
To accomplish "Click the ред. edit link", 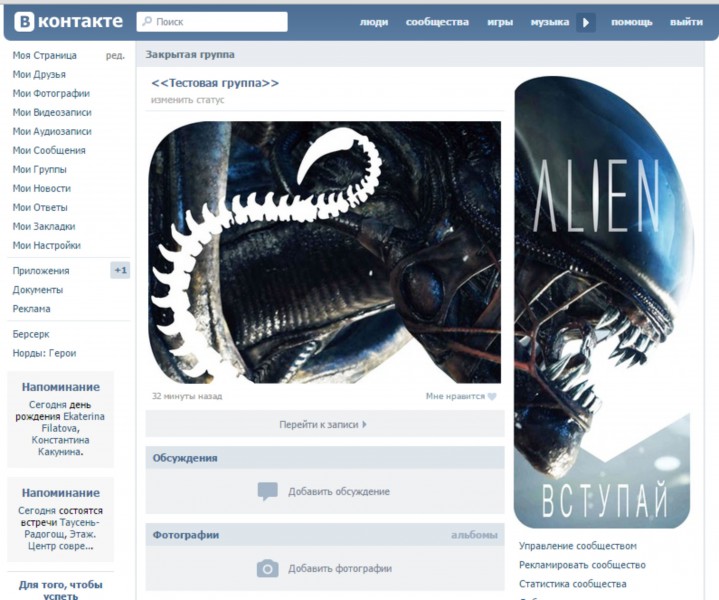I will point(115,56).
